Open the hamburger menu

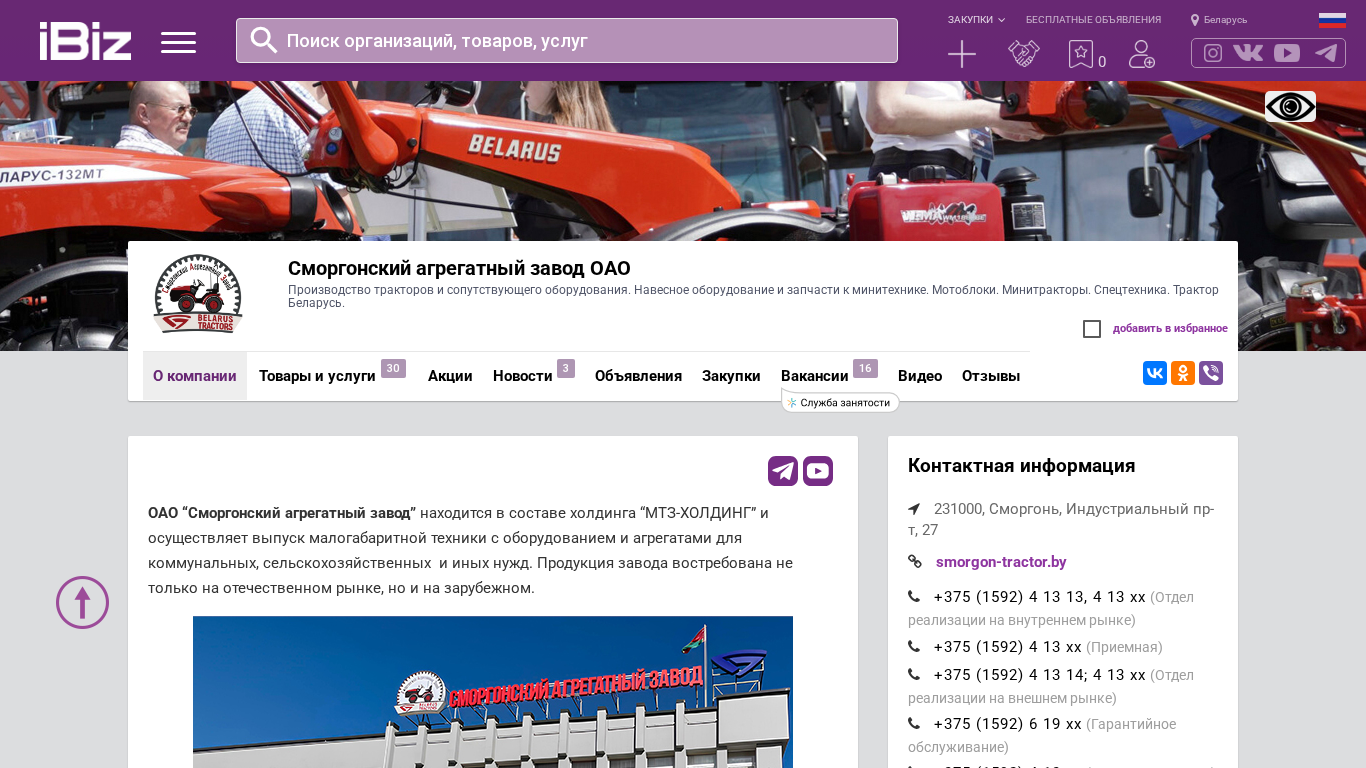(x=178, y=42)
